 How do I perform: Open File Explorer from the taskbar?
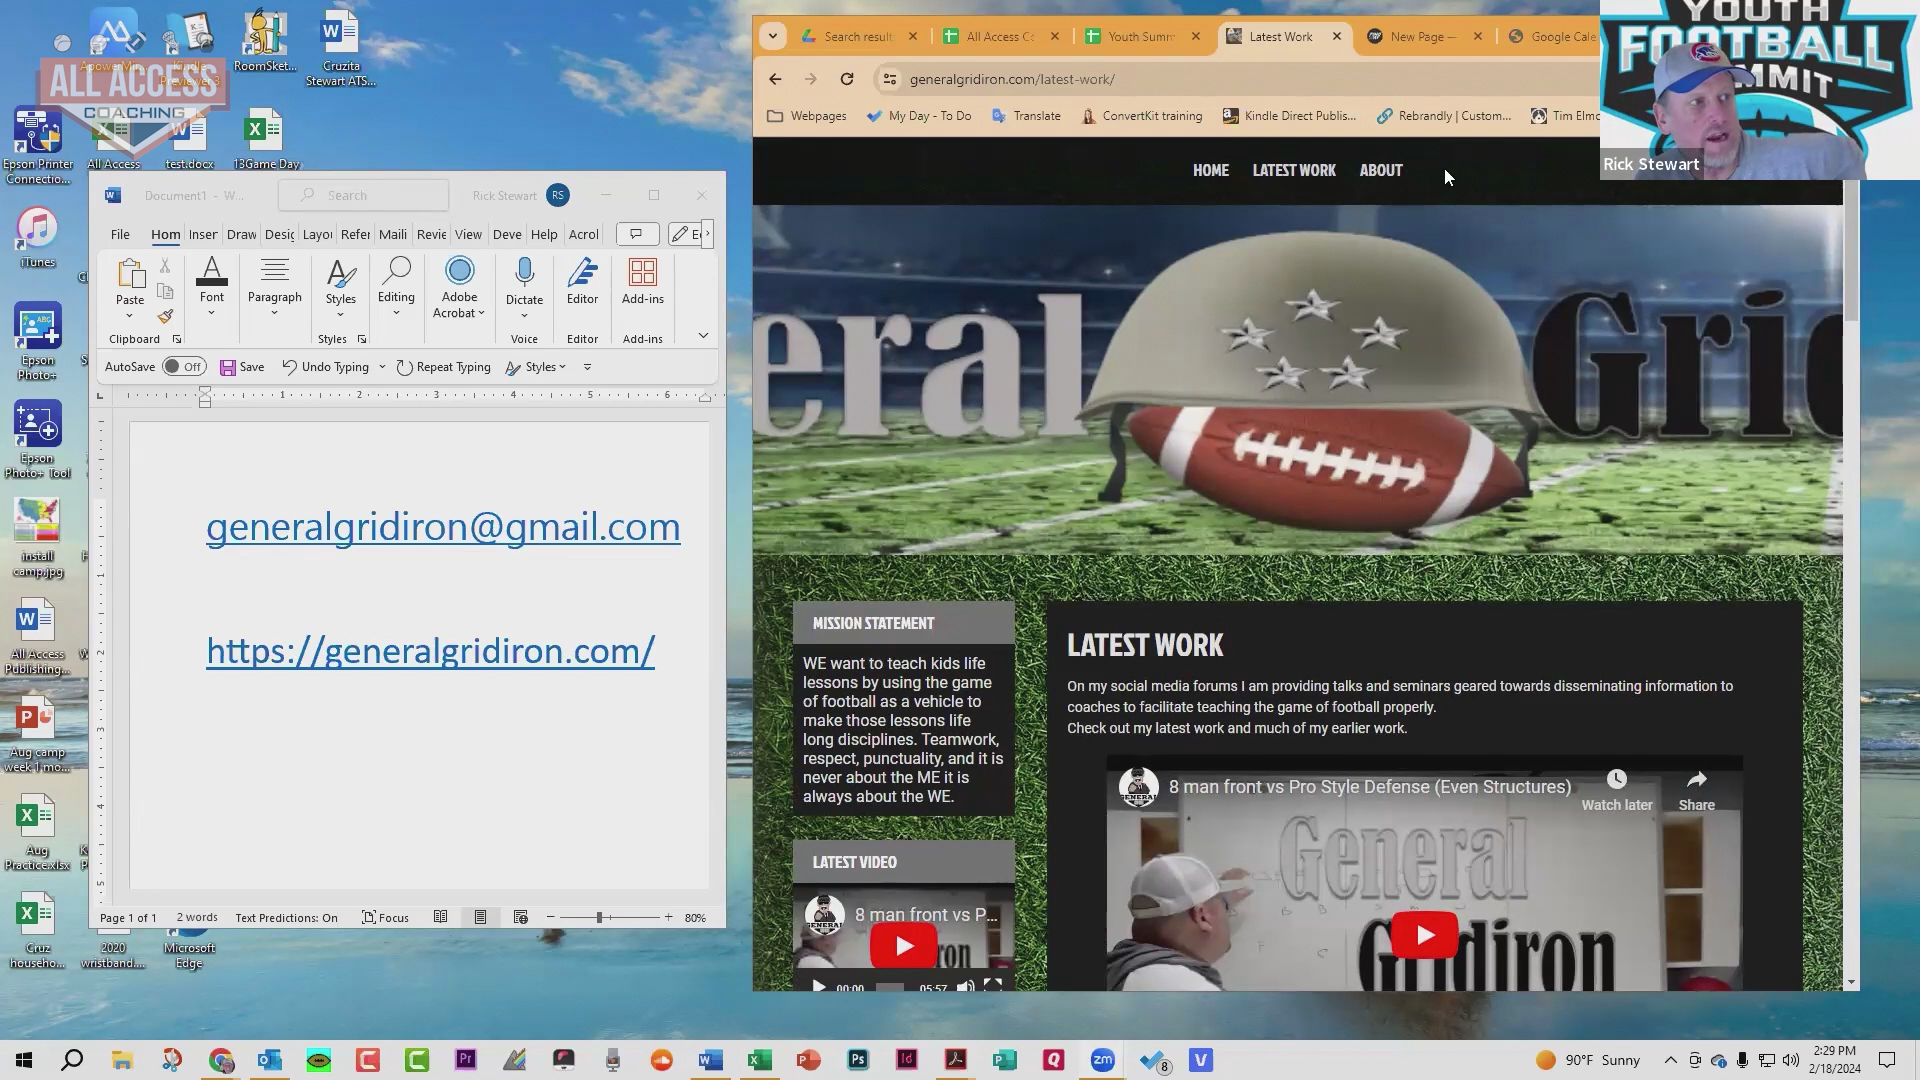122,1060
